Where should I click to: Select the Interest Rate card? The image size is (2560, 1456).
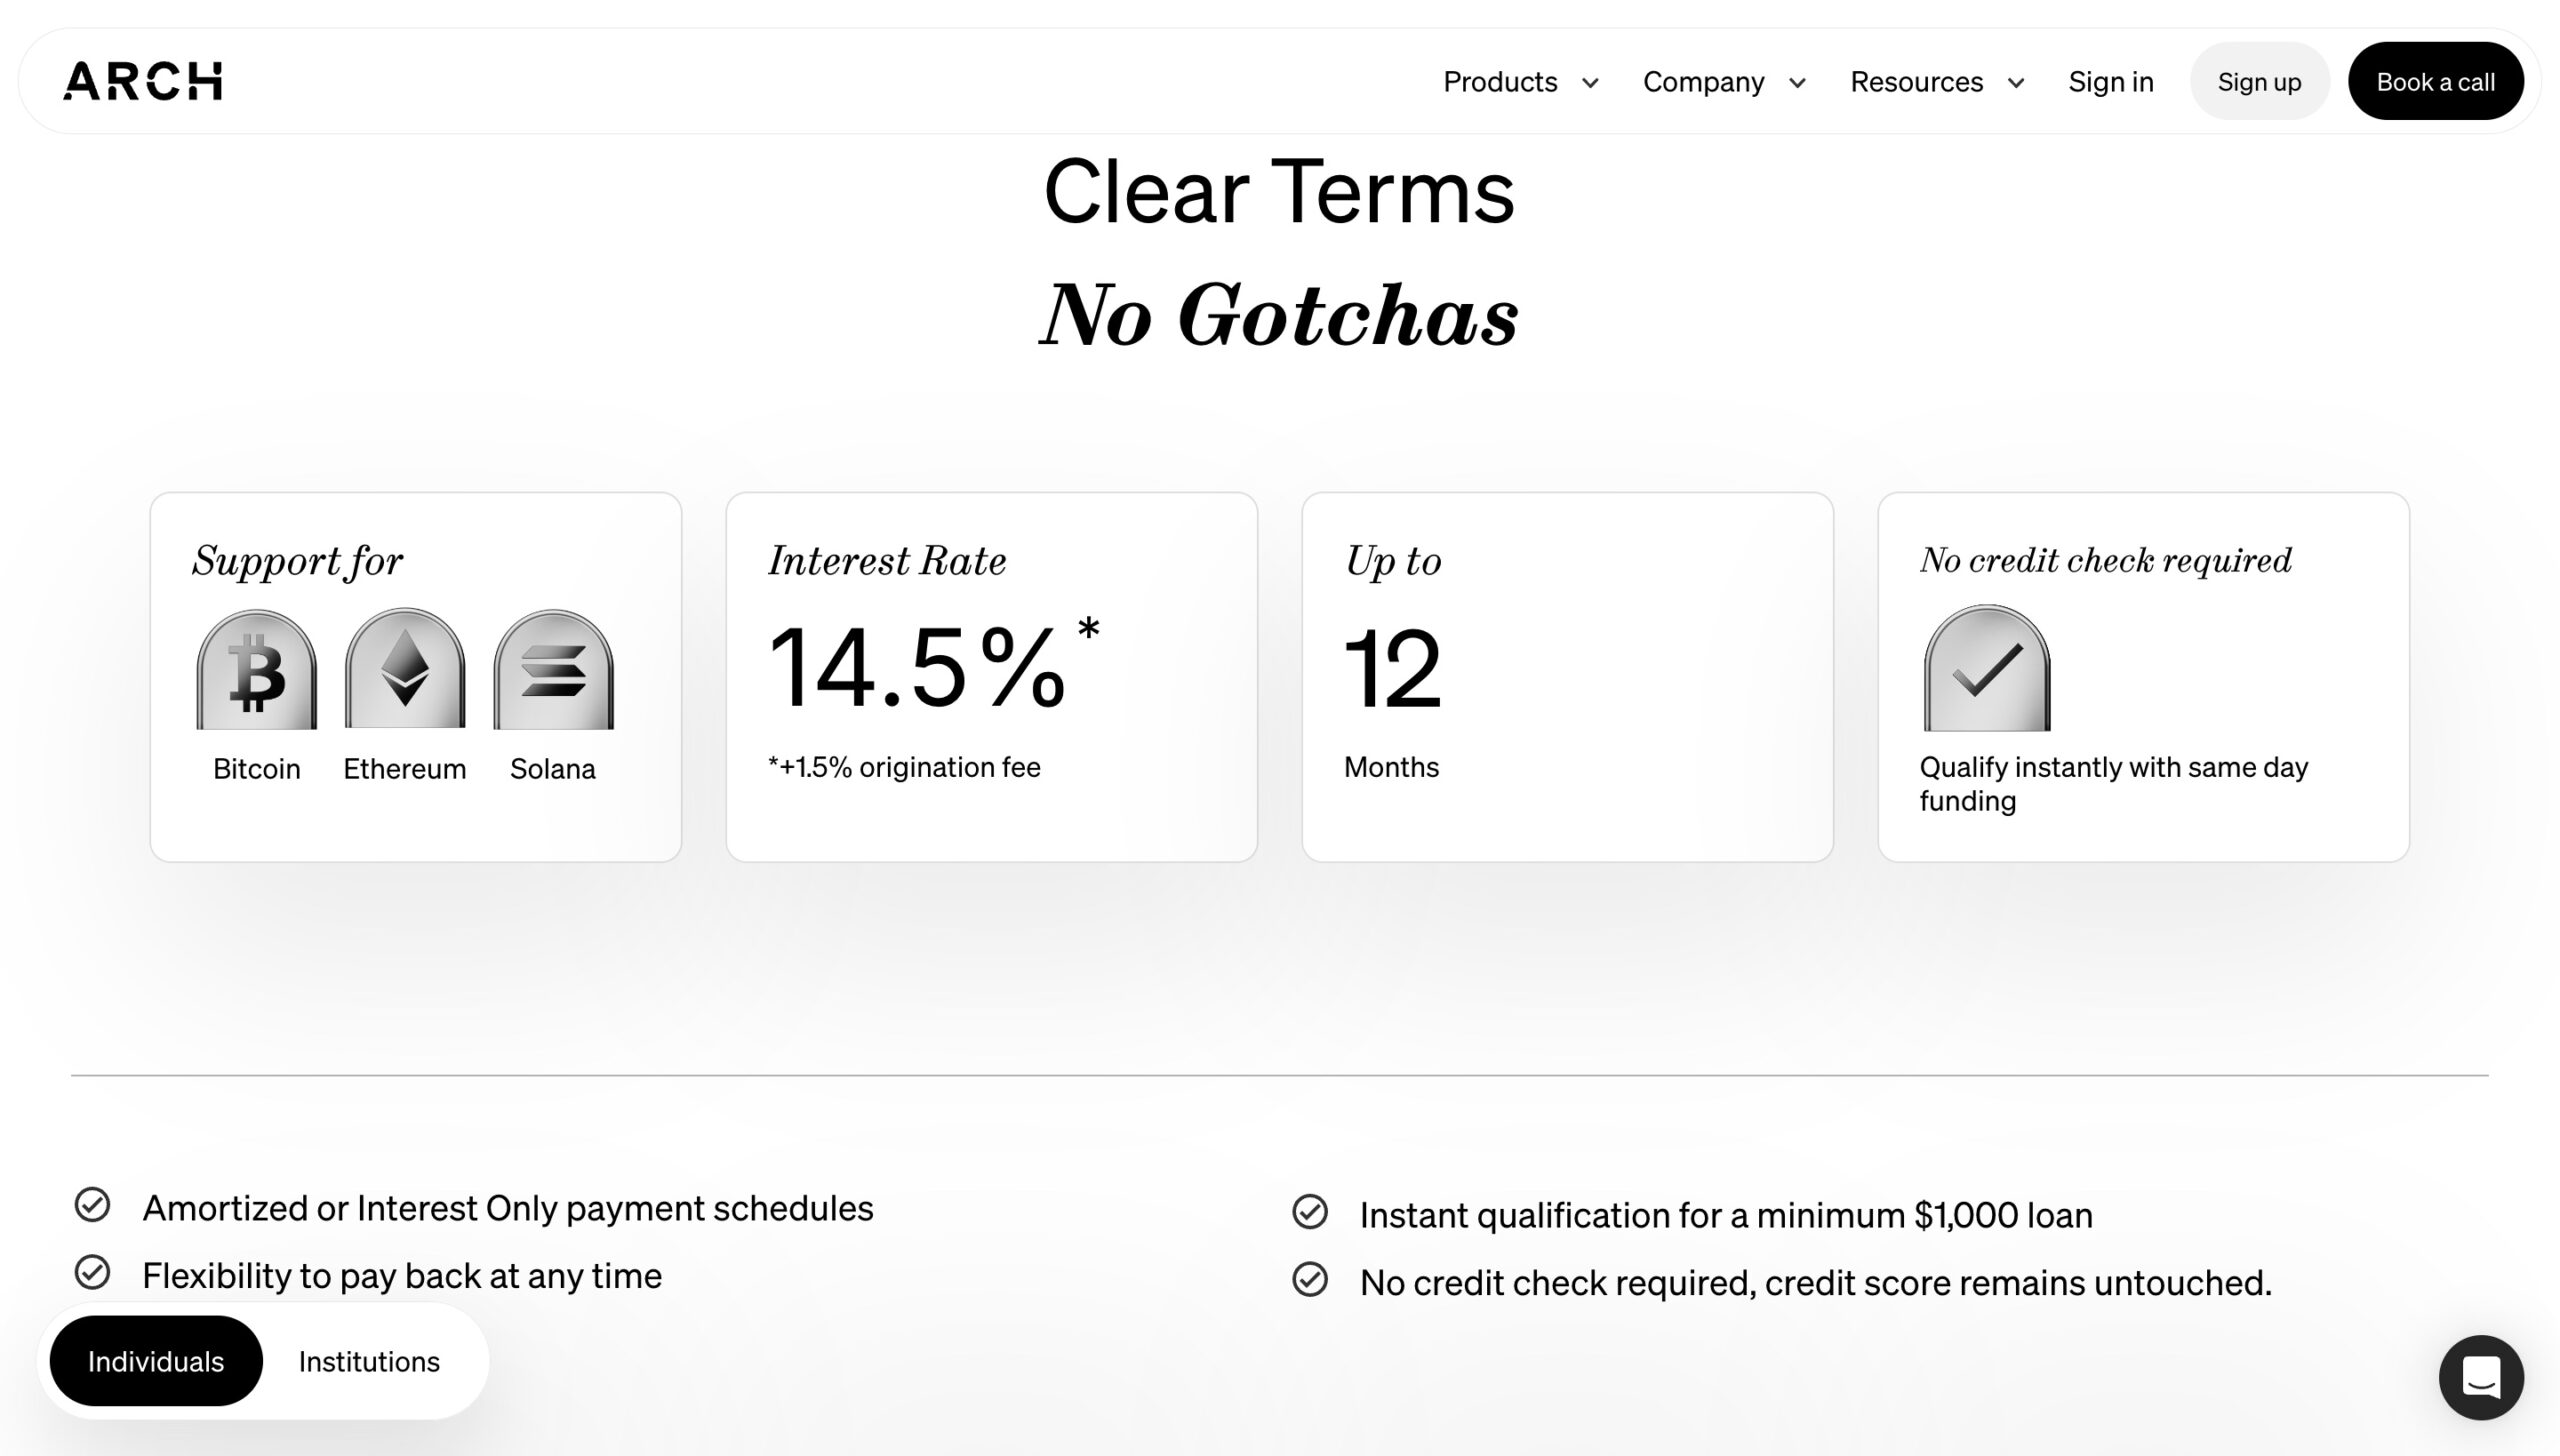coord(993,675)
